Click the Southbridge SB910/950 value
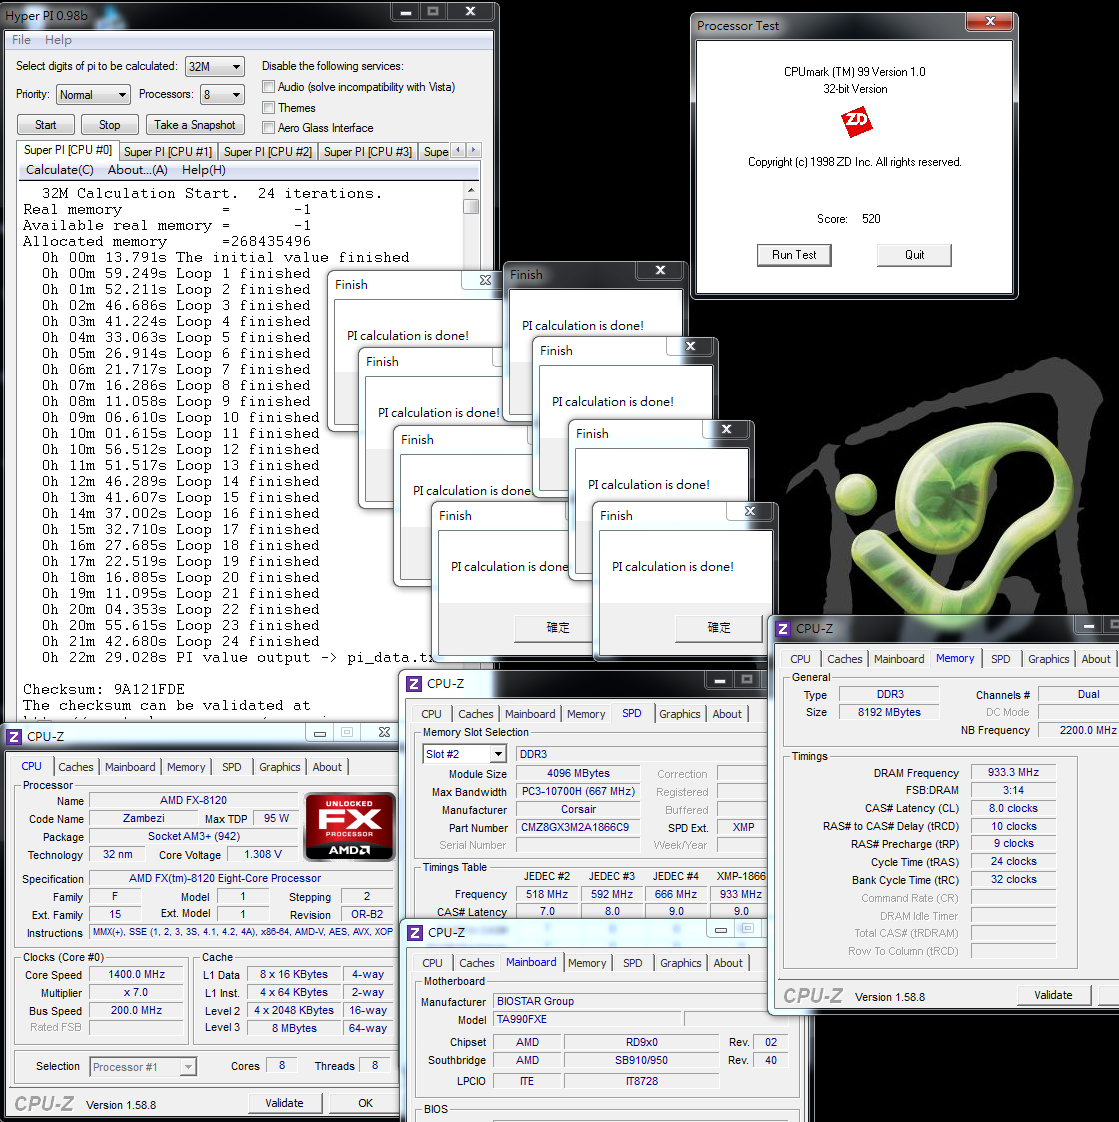Image resolution: width=1119 pixels, height=1122 pixels. (x=641, y=1060)
